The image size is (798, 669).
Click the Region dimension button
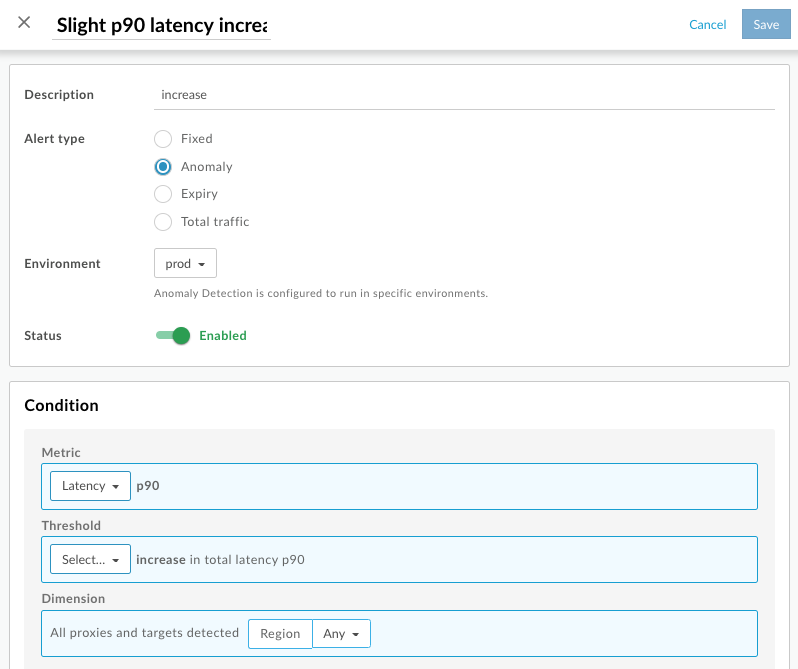[x=280, y=634]
